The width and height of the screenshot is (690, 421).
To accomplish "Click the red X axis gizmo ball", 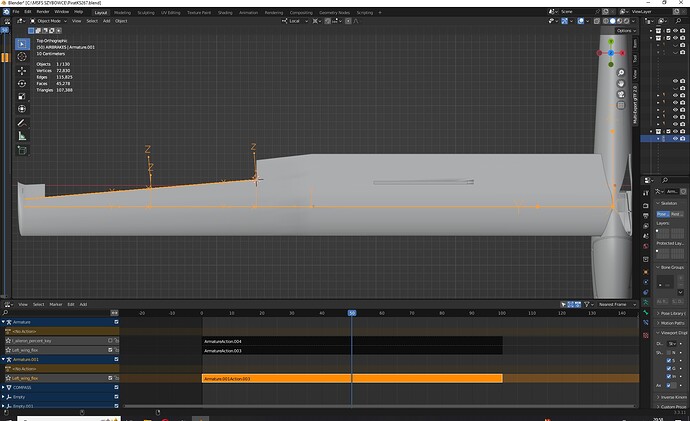I will tap(622, 53).
